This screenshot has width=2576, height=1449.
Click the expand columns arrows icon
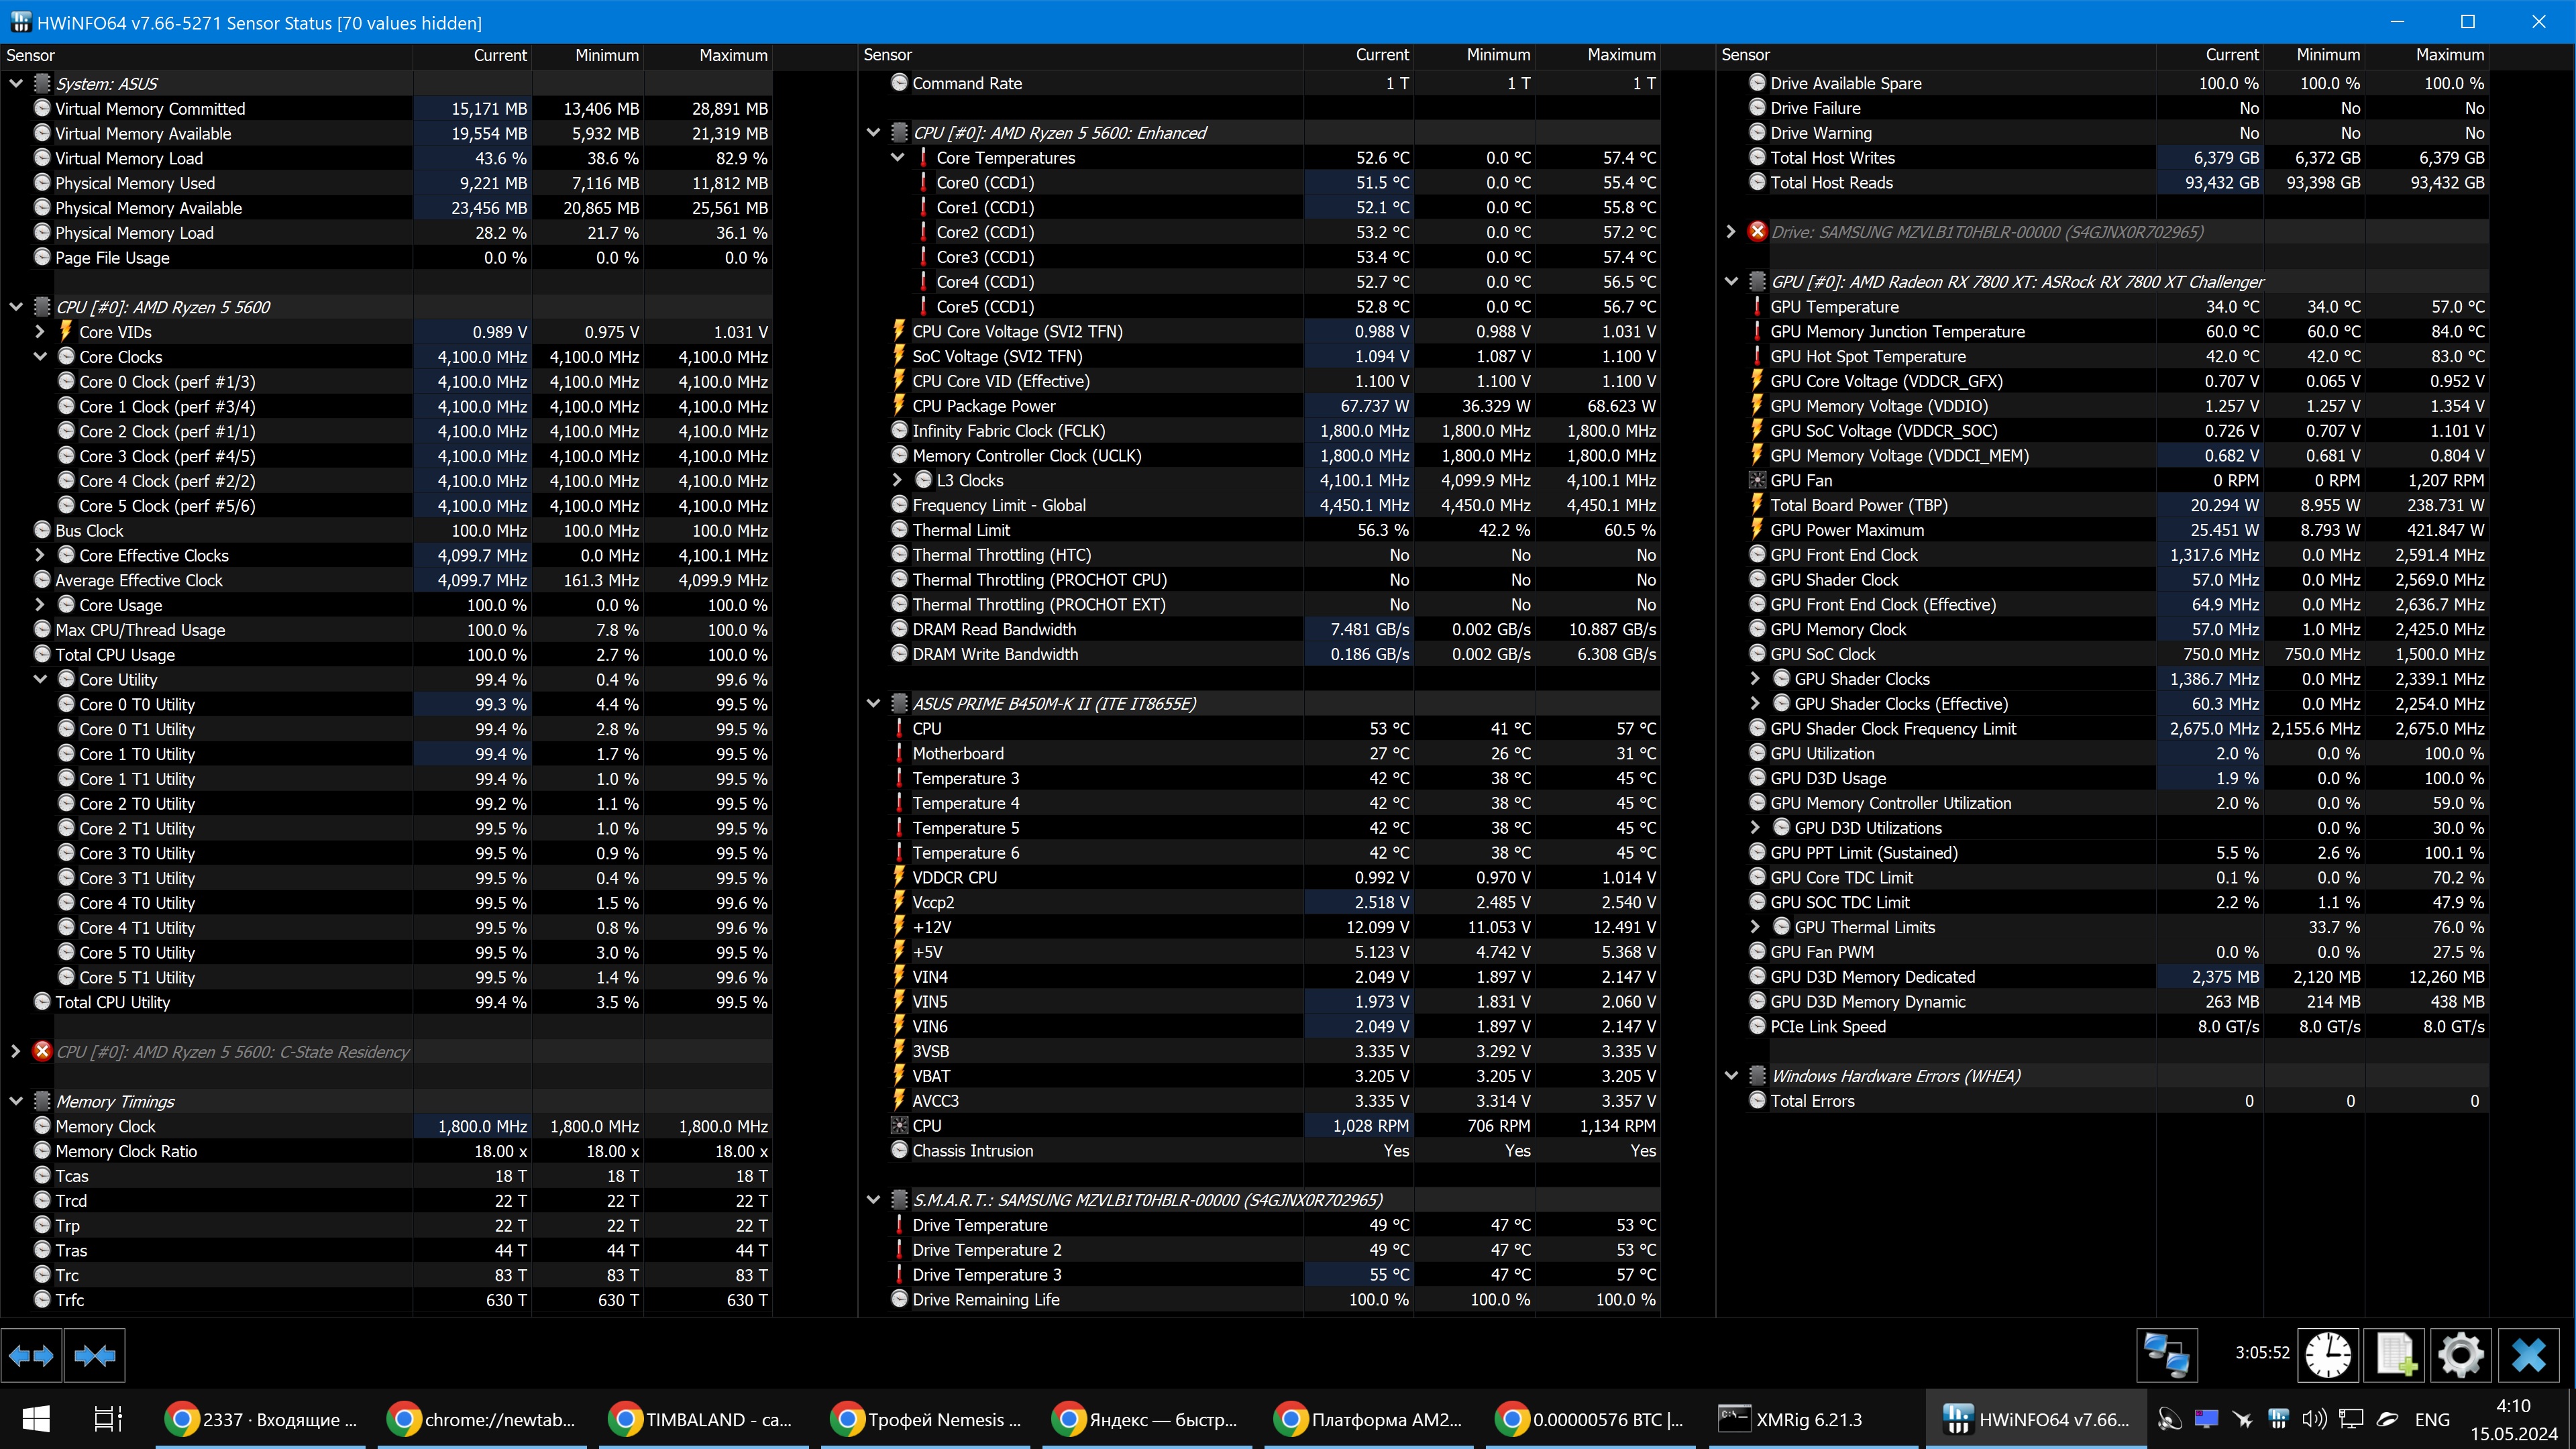coord(31,1355)
